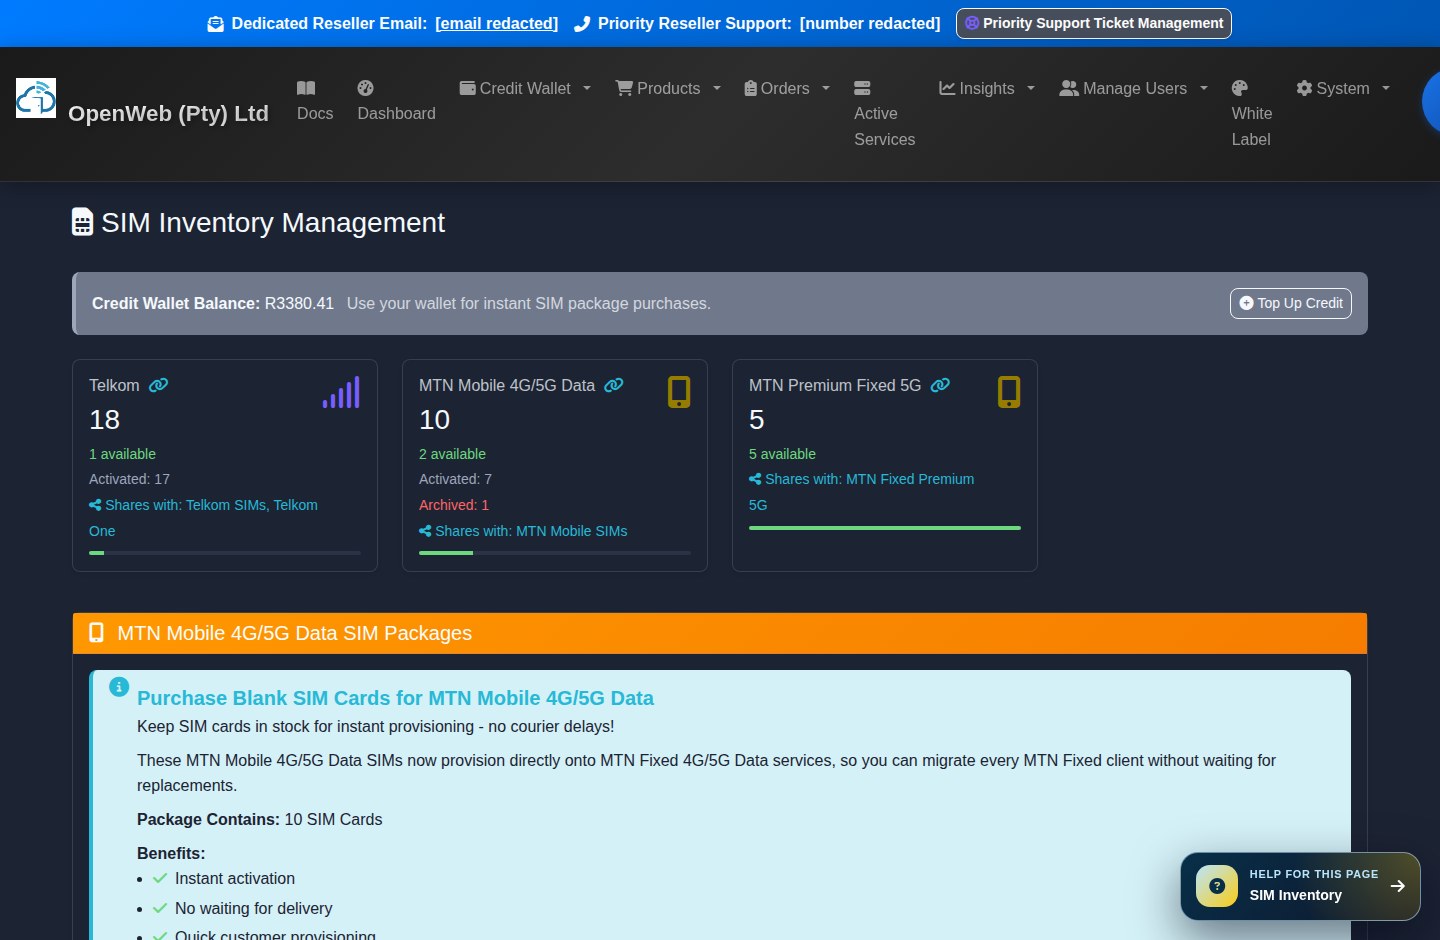Click the Telkom signal bars icon
The width and height of the screenshot is (1440, 940).
[341, 392]
